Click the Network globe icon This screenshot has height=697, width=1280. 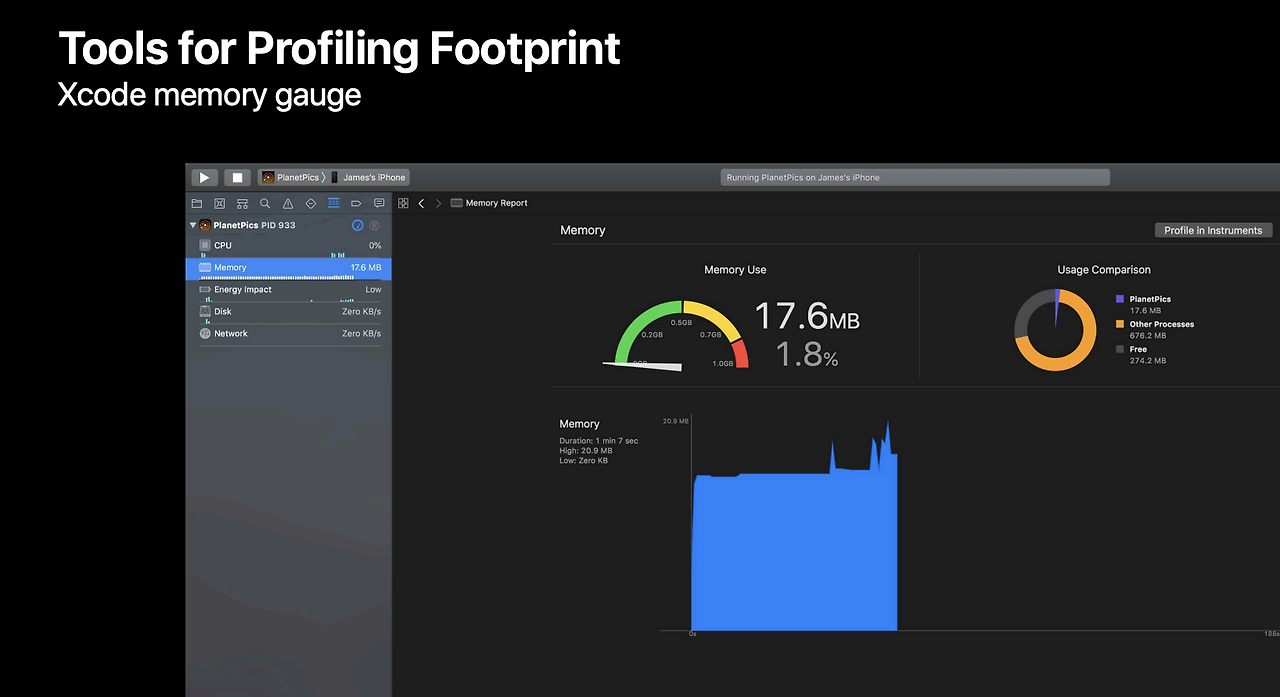(x=205, y=334)
